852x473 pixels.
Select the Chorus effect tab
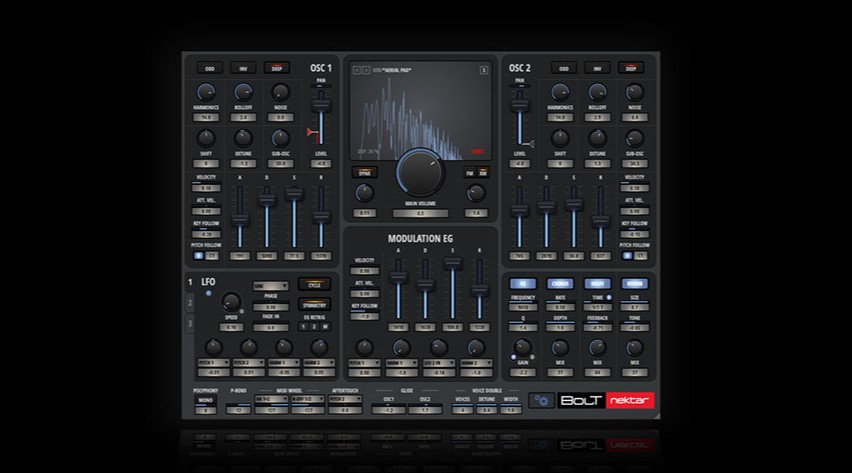(560, 284)
